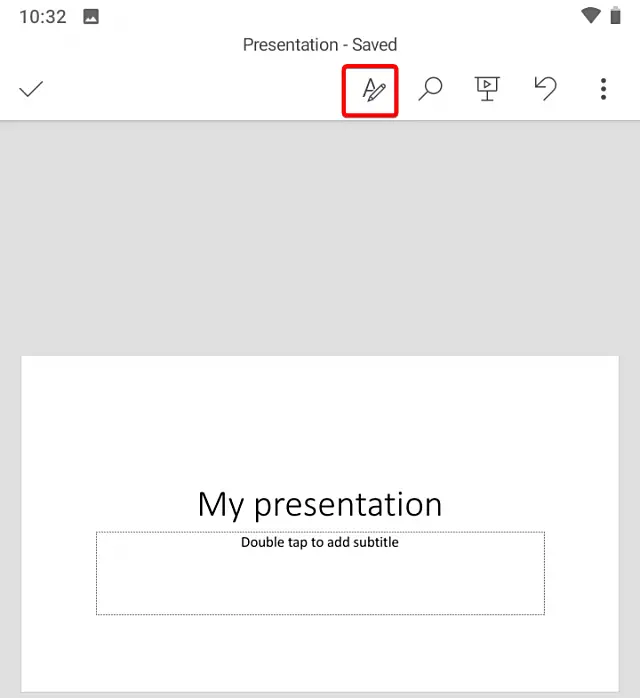Open the search magnifier icon
This screenshot has height=698, width=640.
(x=430, y=89)
